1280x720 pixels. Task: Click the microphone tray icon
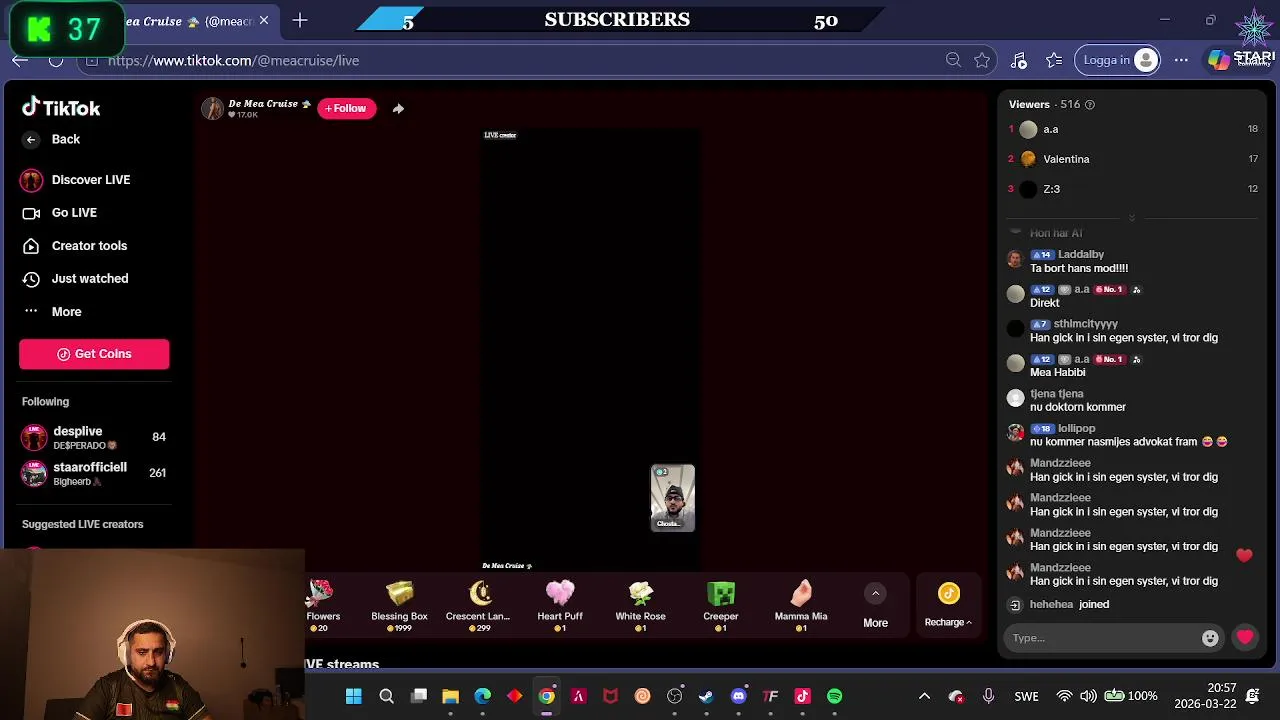click(988, 696)
